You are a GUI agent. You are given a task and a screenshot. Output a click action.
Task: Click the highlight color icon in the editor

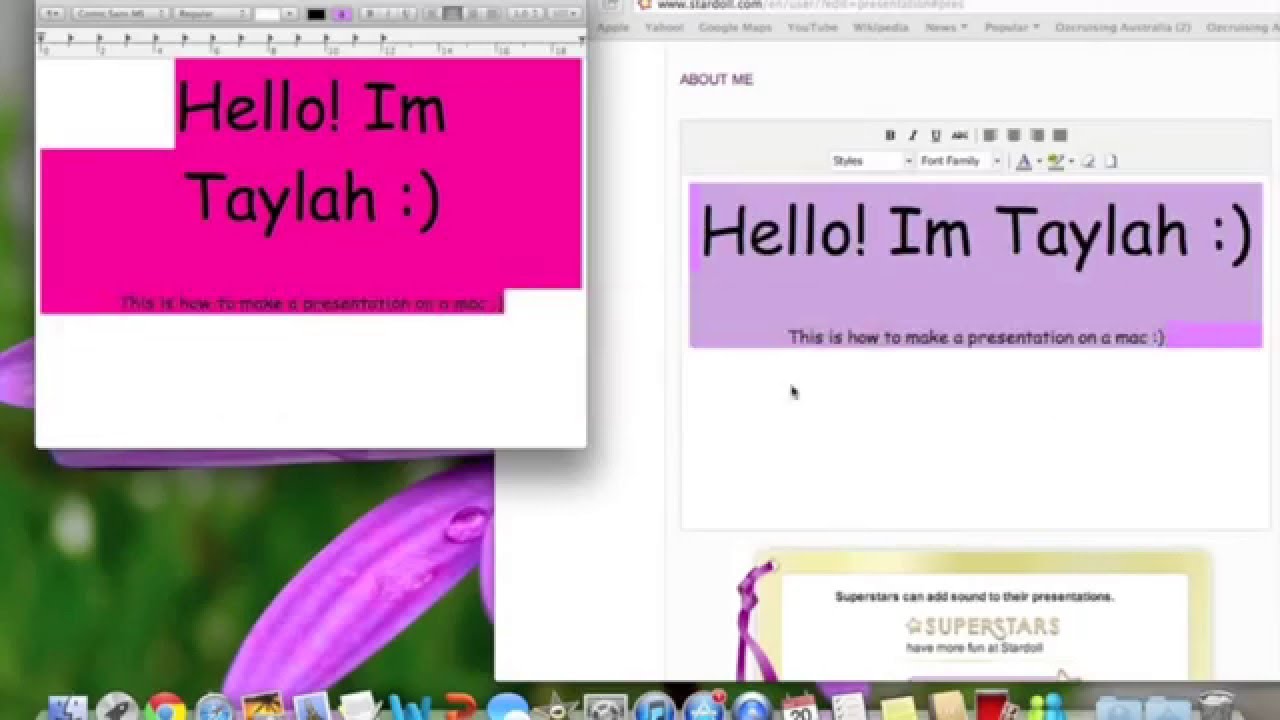click(x=1055, y=160)
